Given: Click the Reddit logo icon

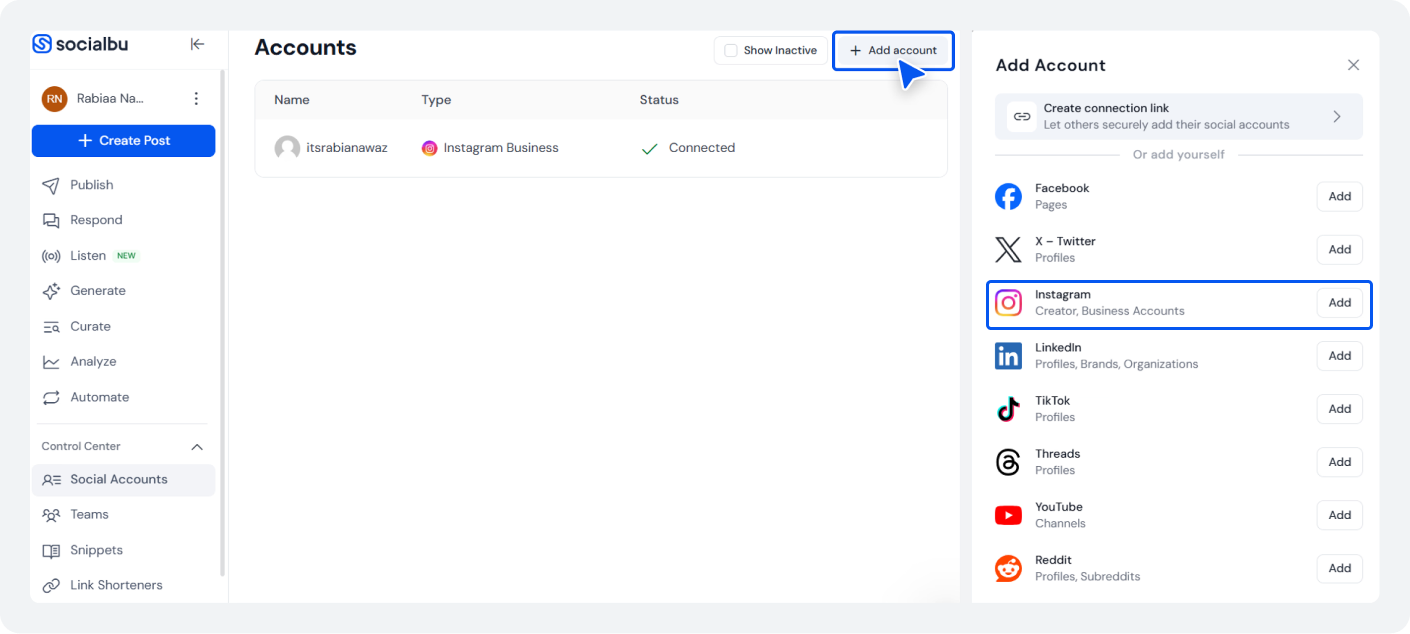Looking at the screenshot, I should click(x=1008, y=568).
